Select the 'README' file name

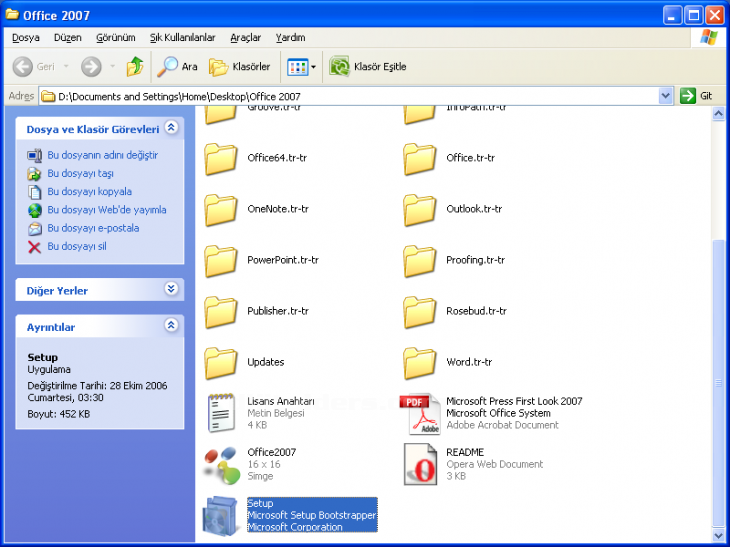click(465, 452)
